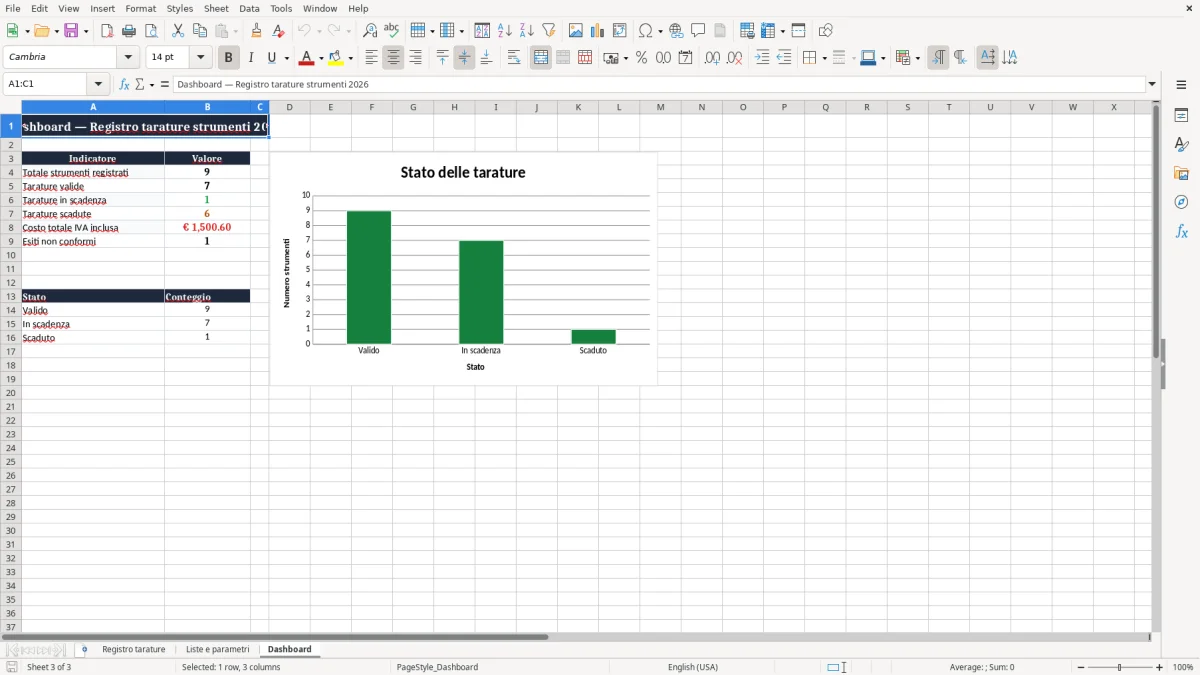This screenshot has width=1200, height=675.
Task: Click the Sort Ascending icon
Action: coord(505,31)
